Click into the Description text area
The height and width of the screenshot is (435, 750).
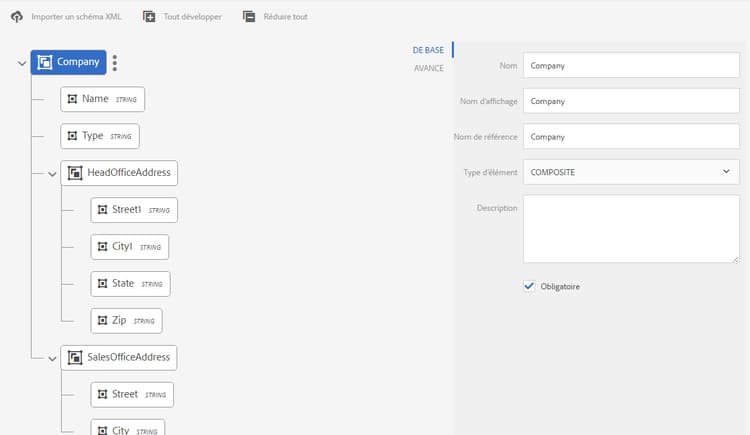coord(631,229)
